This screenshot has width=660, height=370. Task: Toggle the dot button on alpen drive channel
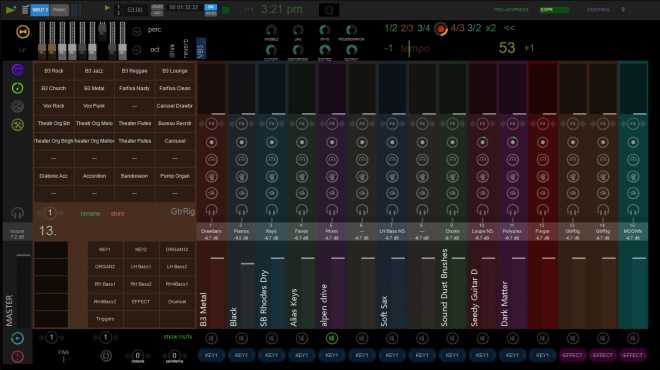[332, 142]
